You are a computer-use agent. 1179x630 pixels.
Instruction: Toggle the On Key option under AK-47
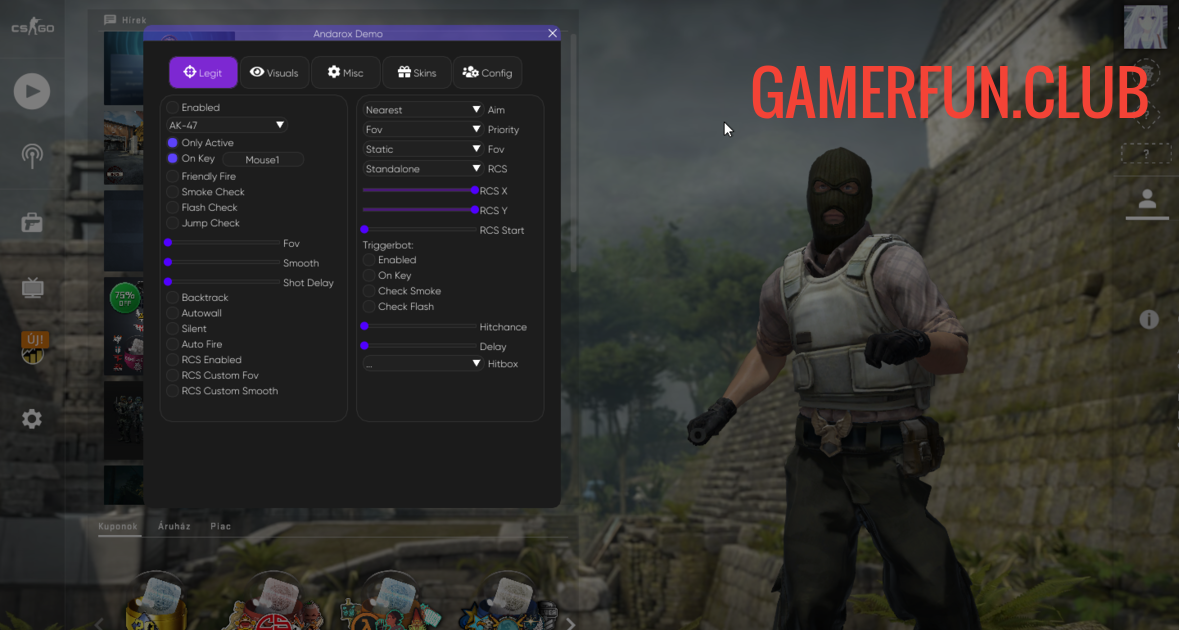pyautogui.click(x=173, y=159)
